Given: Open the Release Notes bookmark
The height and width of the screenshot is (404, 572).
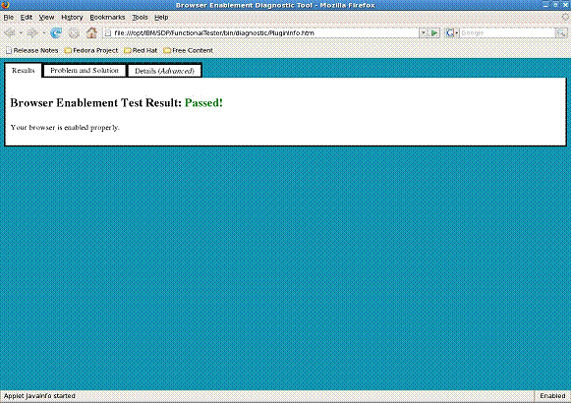Looking at the screenshot, I should (x=32, y=50).
